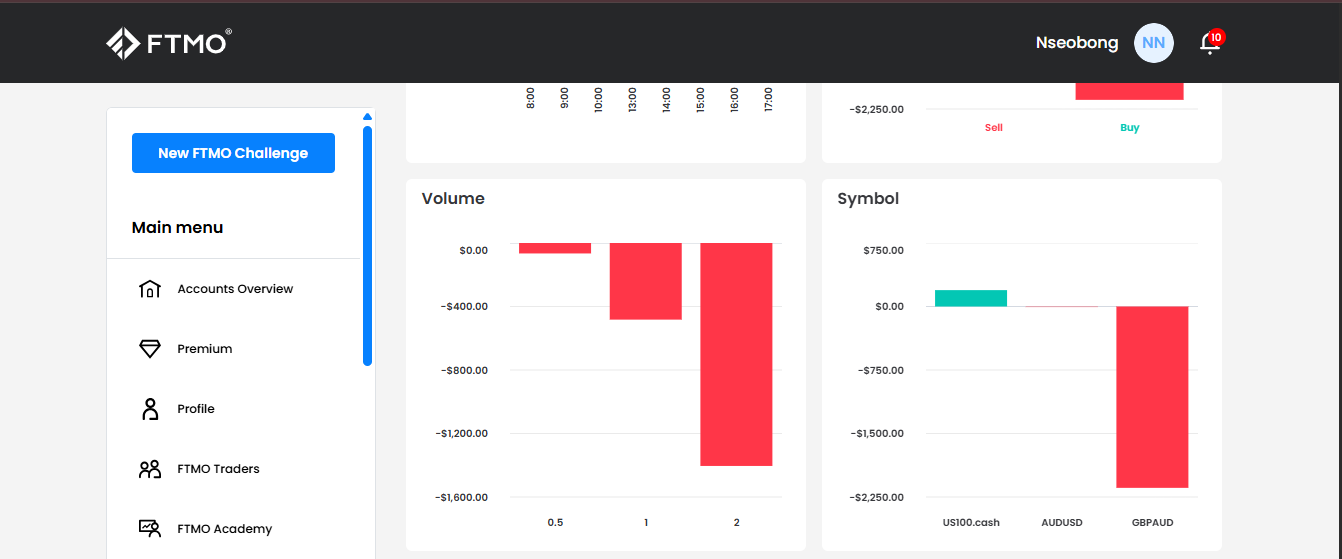Viewport: 1342px width, 559px height.
Task: Click the red GBPAUD symbol bar
Action: [x=1152, y=397]
